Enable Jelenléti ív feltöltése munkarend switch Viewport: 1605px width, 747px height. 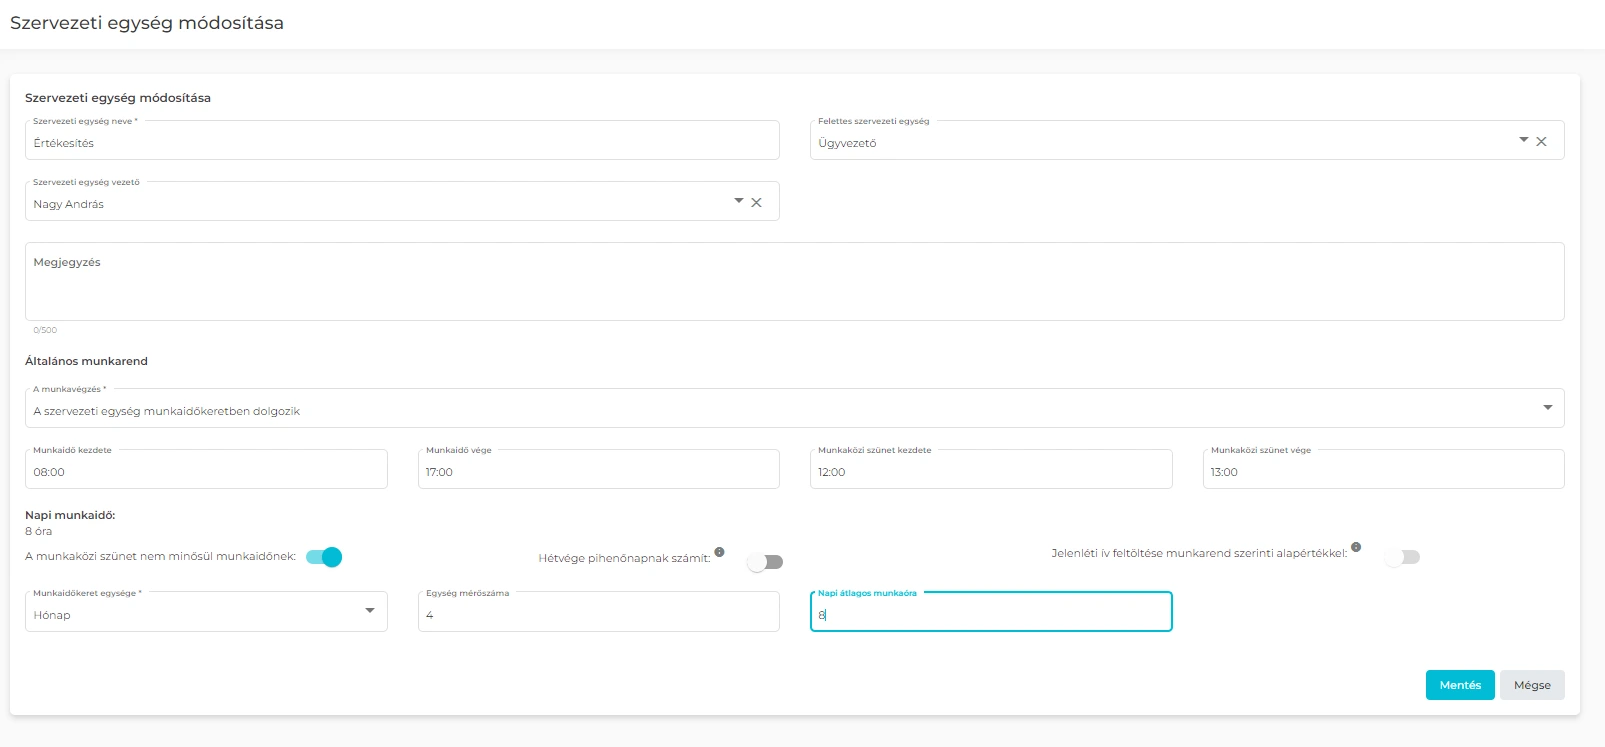point(1402,557)
